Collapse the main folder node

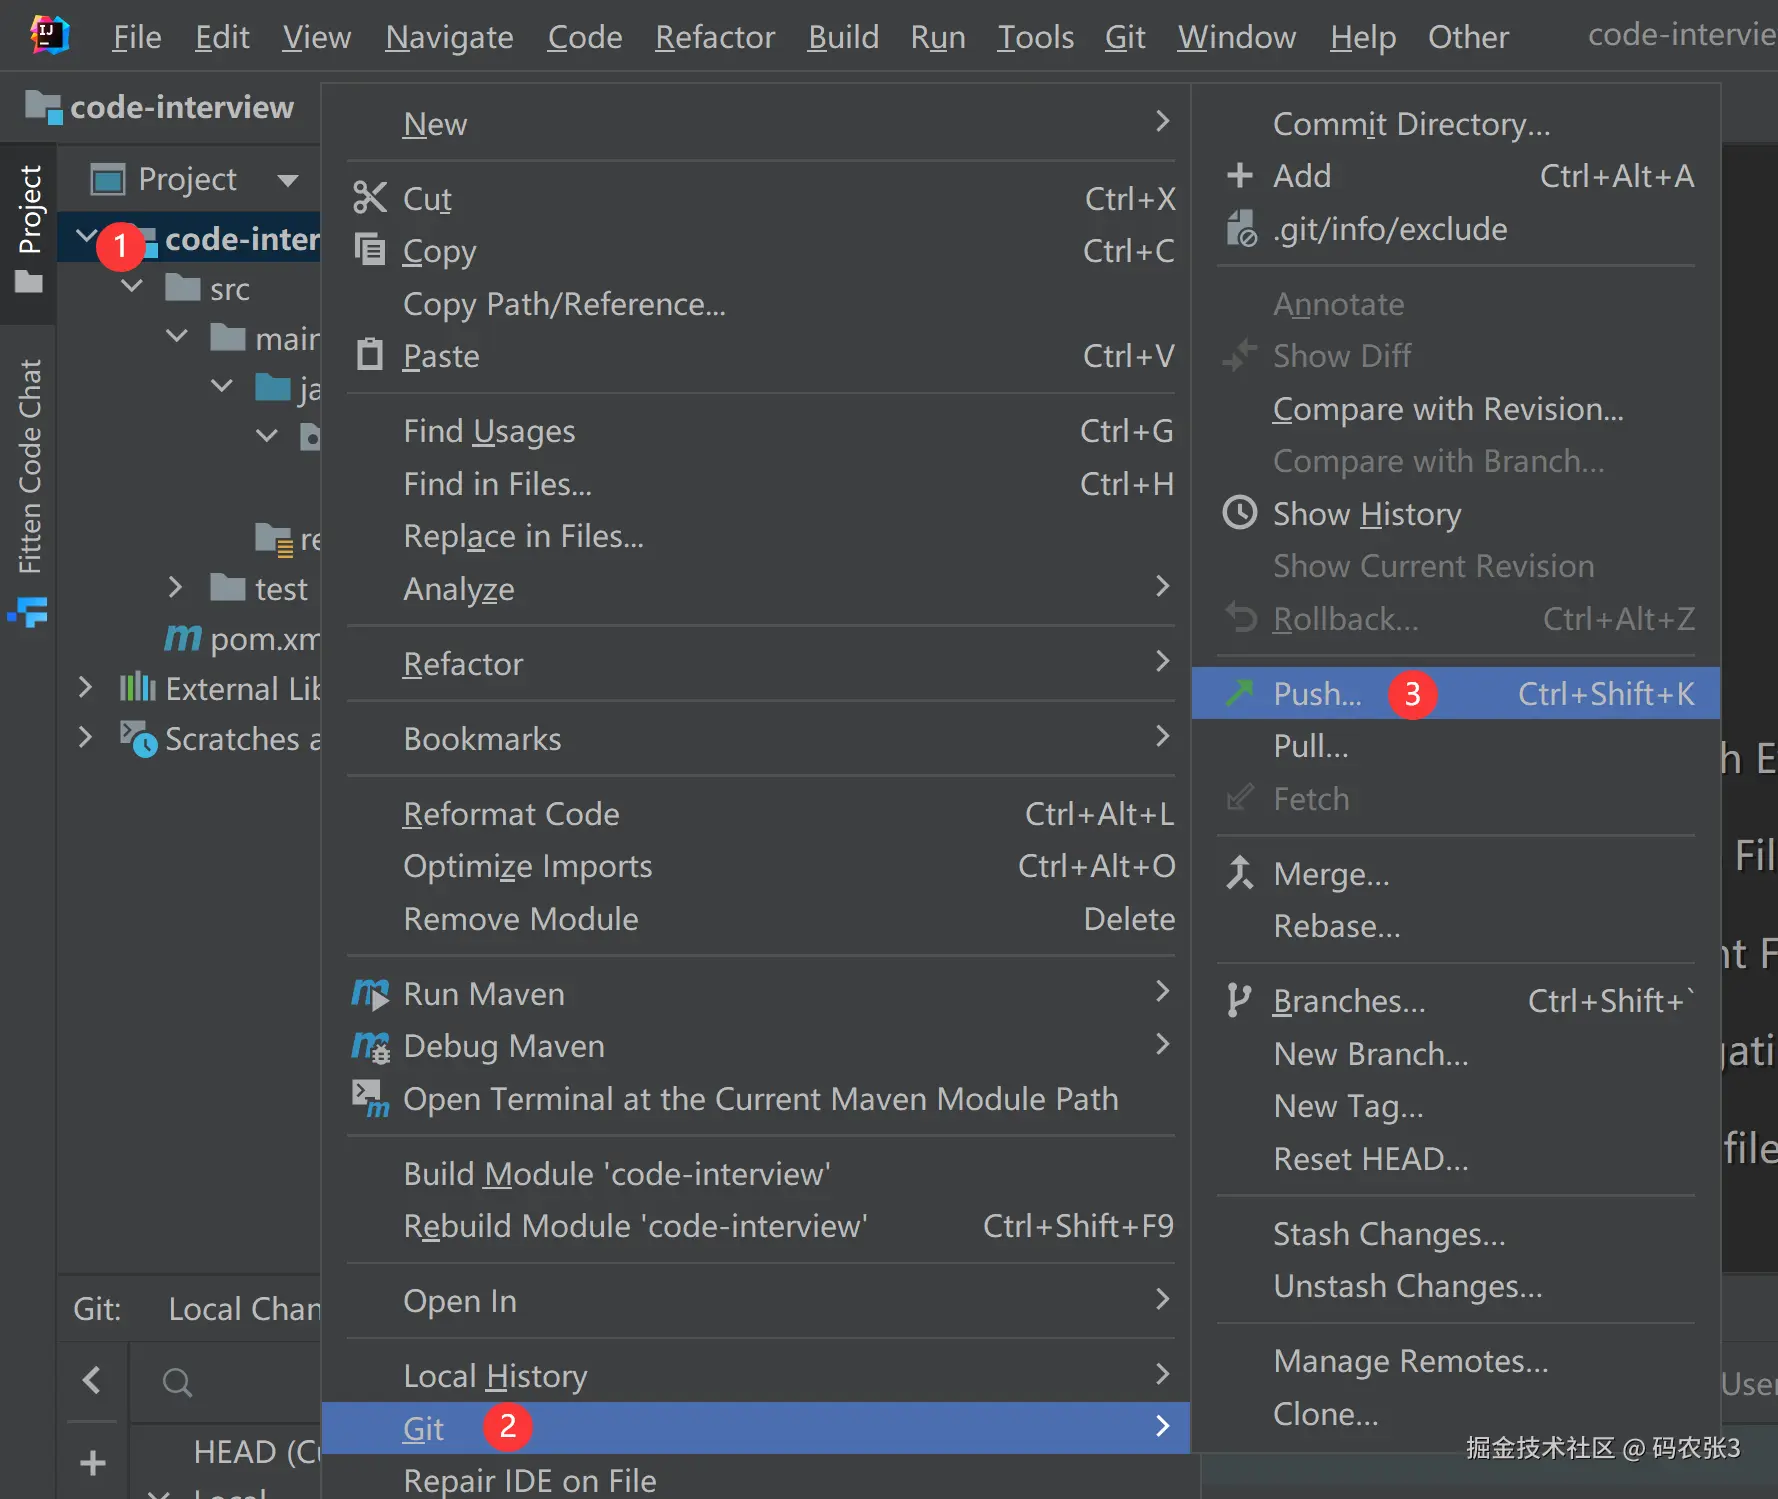pyautogui.click(x=177, y=336)
